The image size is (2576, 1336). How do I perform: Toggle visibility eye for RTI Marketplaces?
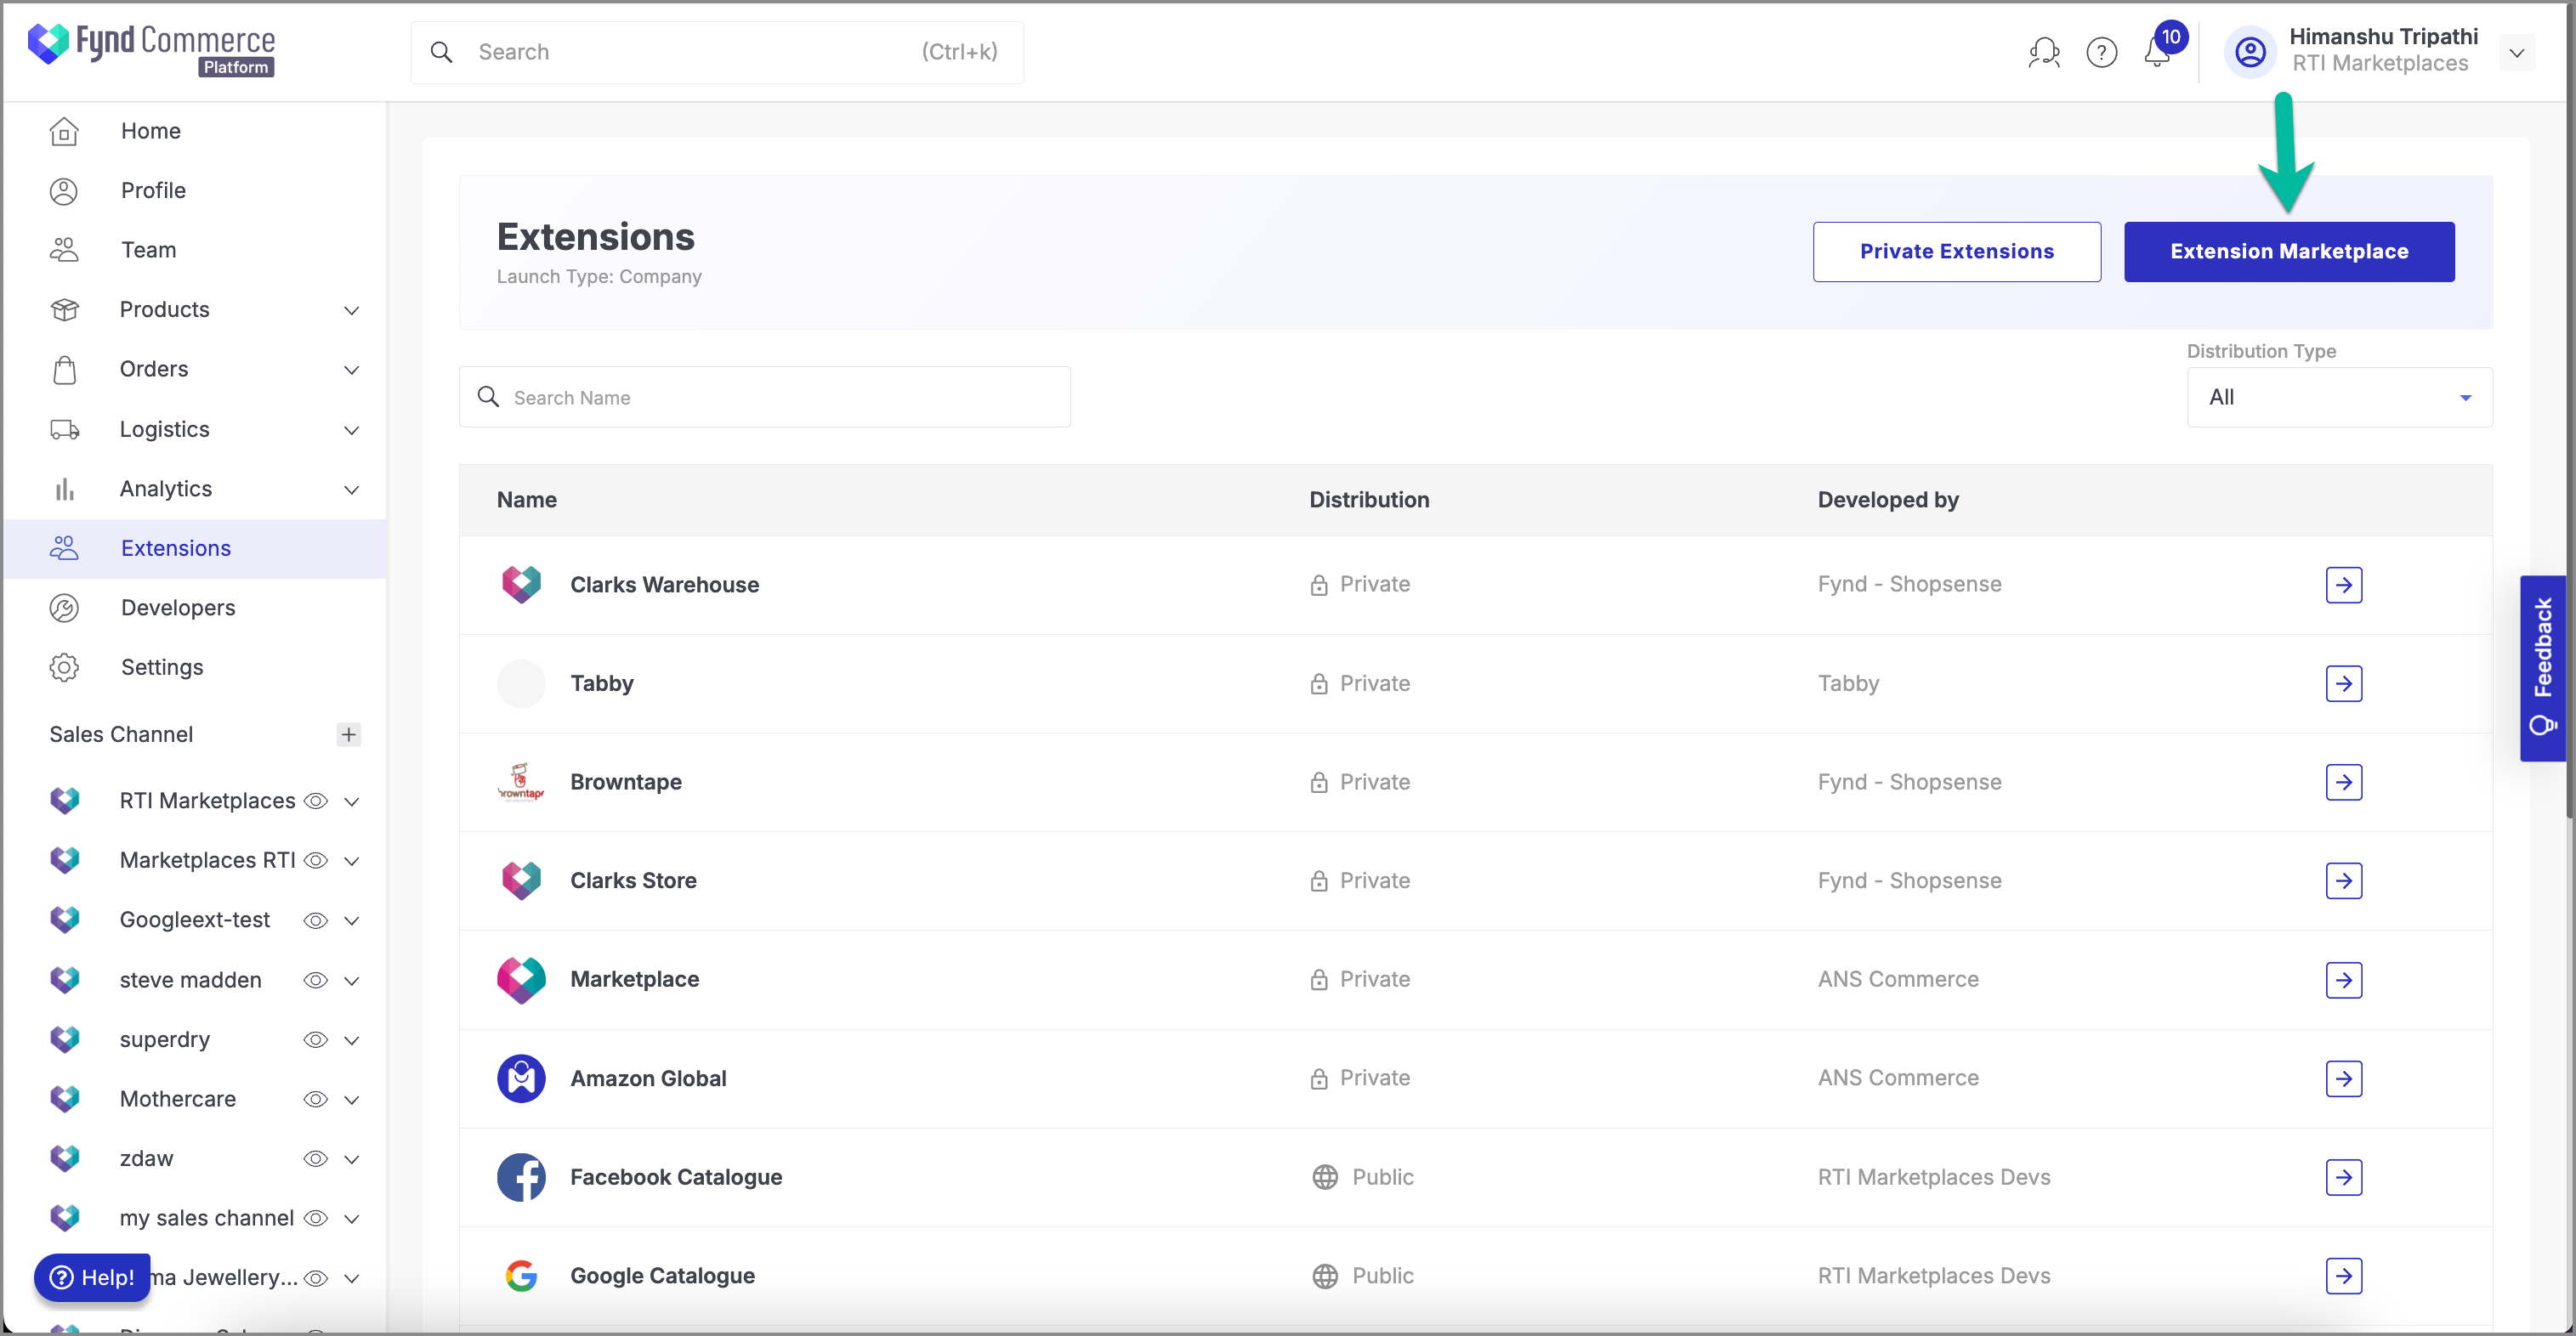(316, 801)
